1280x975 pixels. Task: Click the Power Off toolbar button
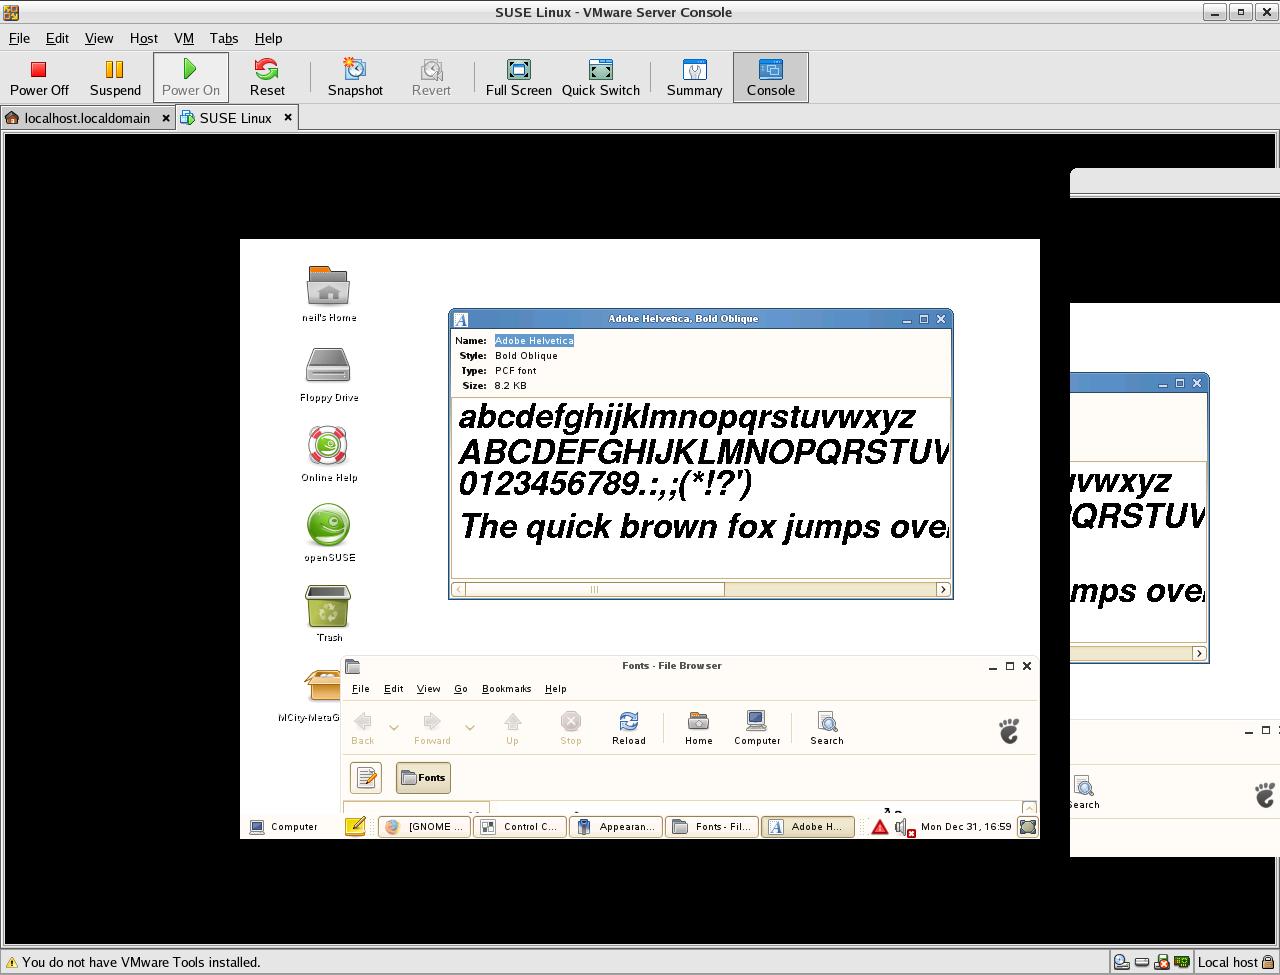pos(39,77)
